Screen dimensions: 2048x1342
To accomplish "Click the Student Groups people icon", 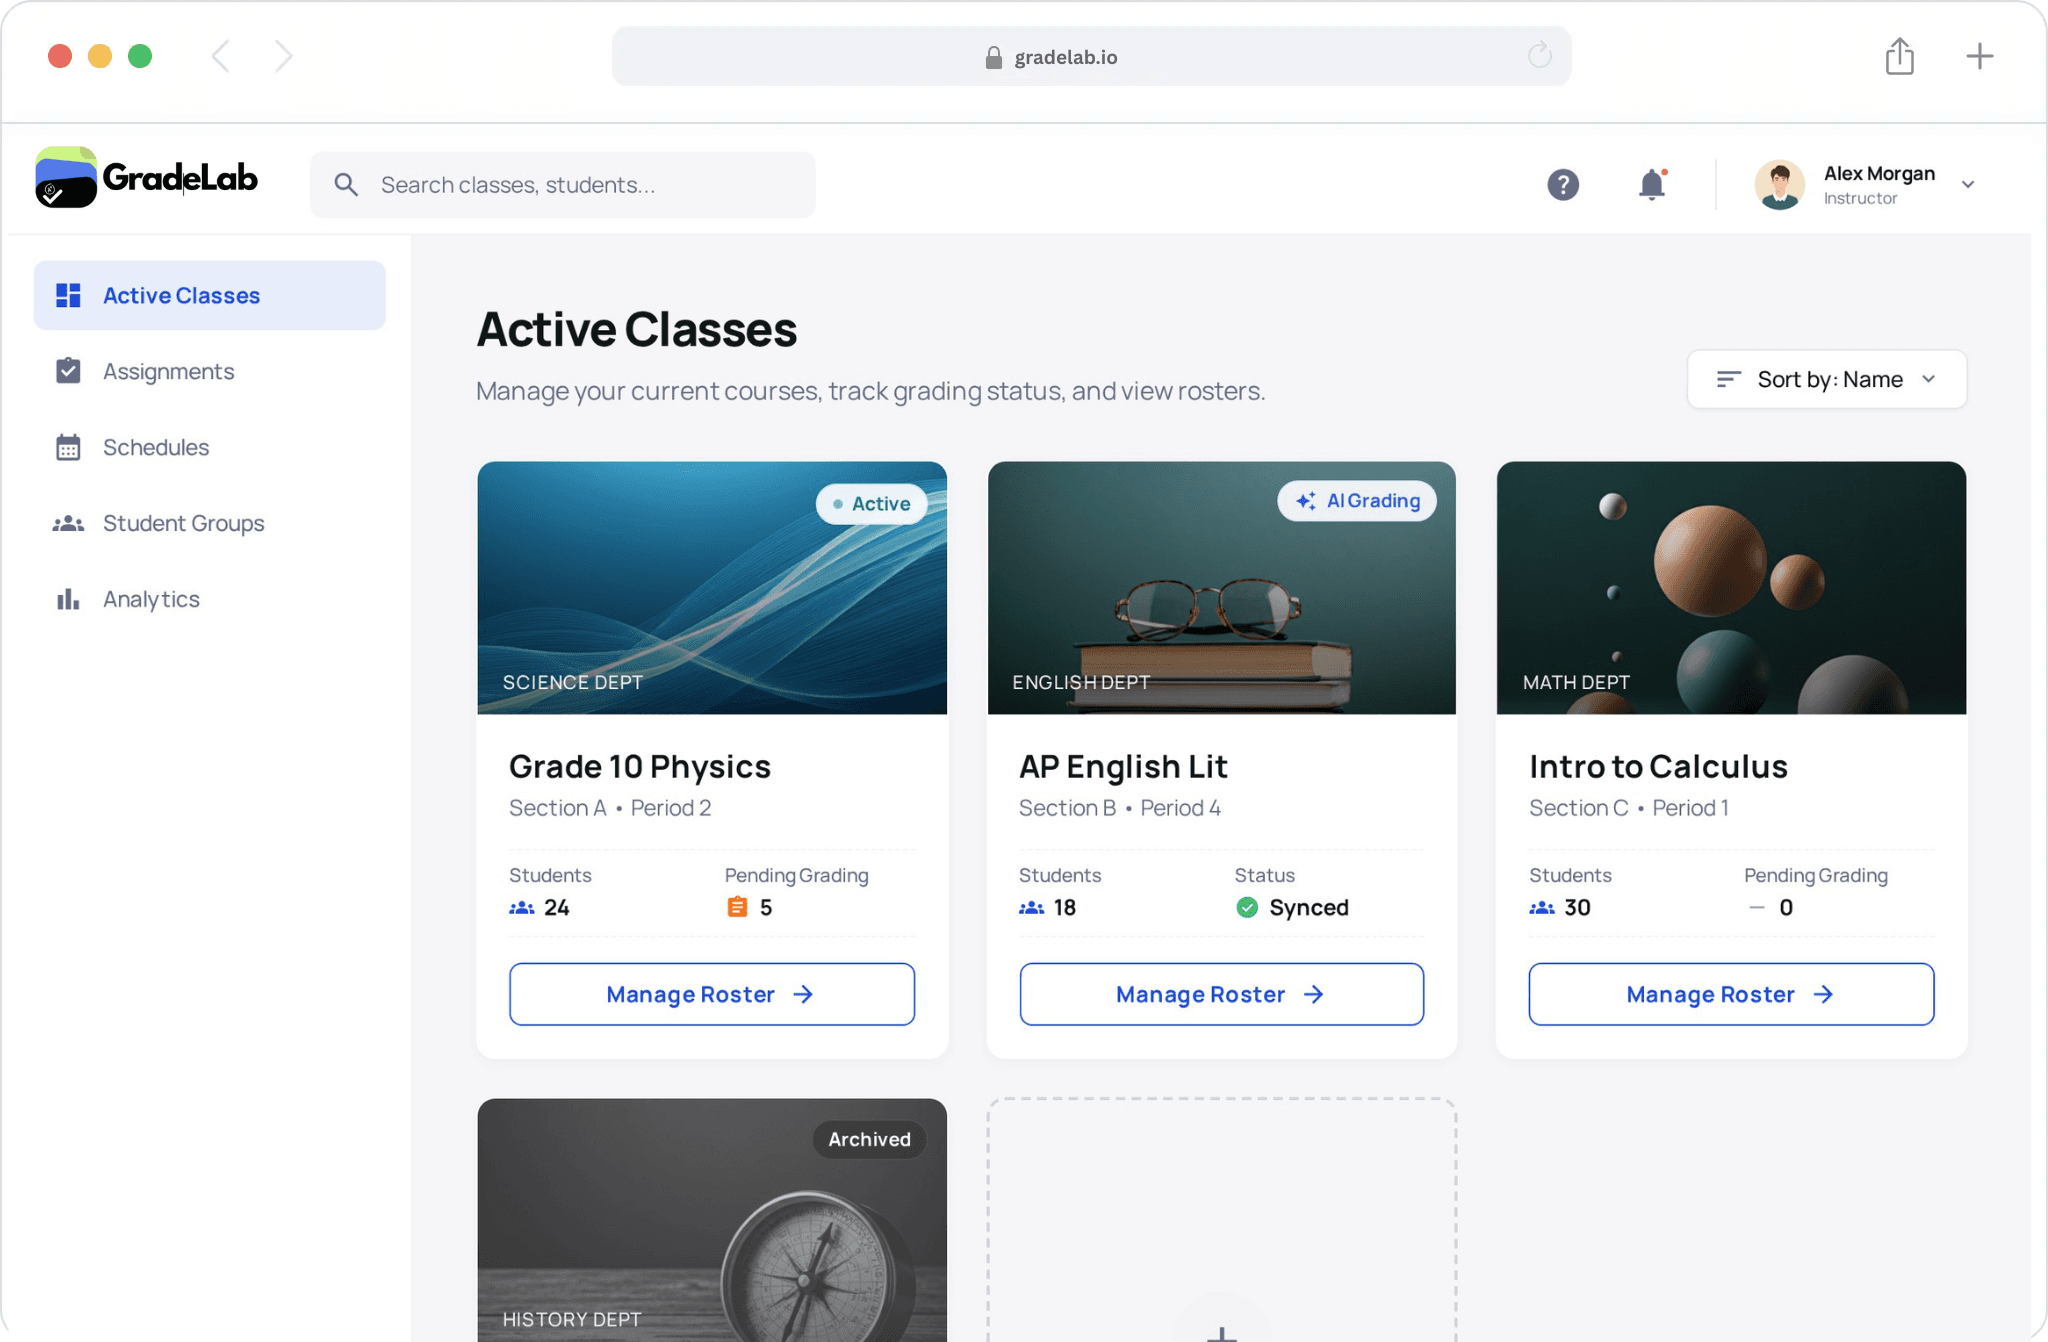I will point(69,523).
